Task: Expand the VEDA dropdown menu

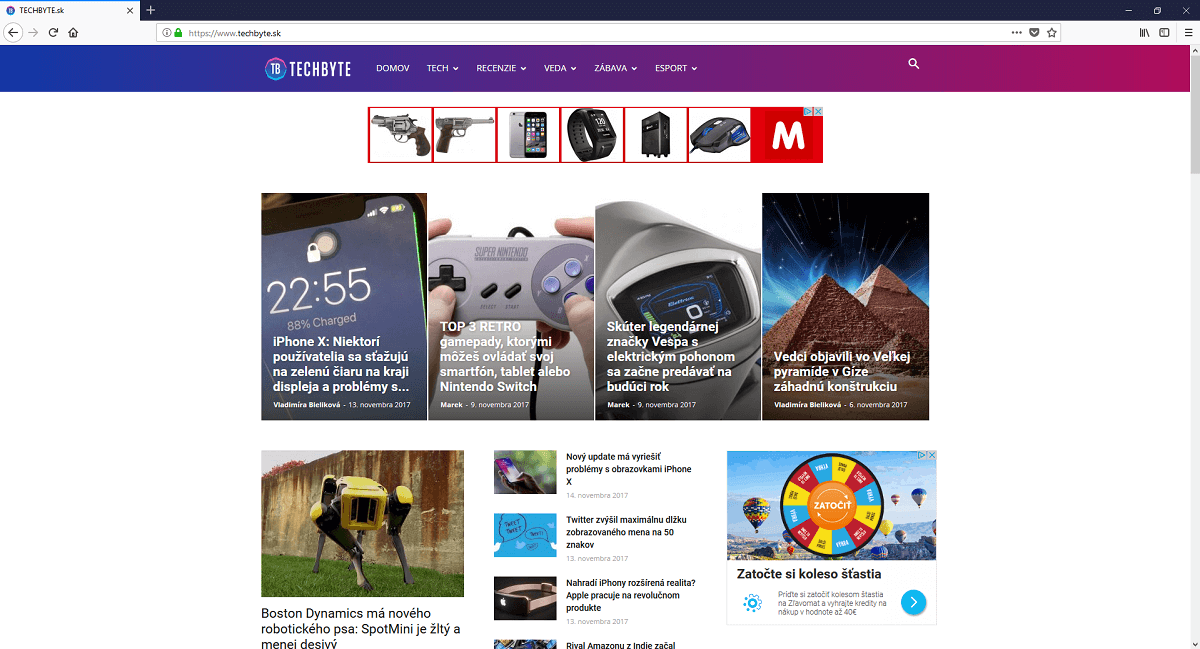Action: [x=560, y=68]
